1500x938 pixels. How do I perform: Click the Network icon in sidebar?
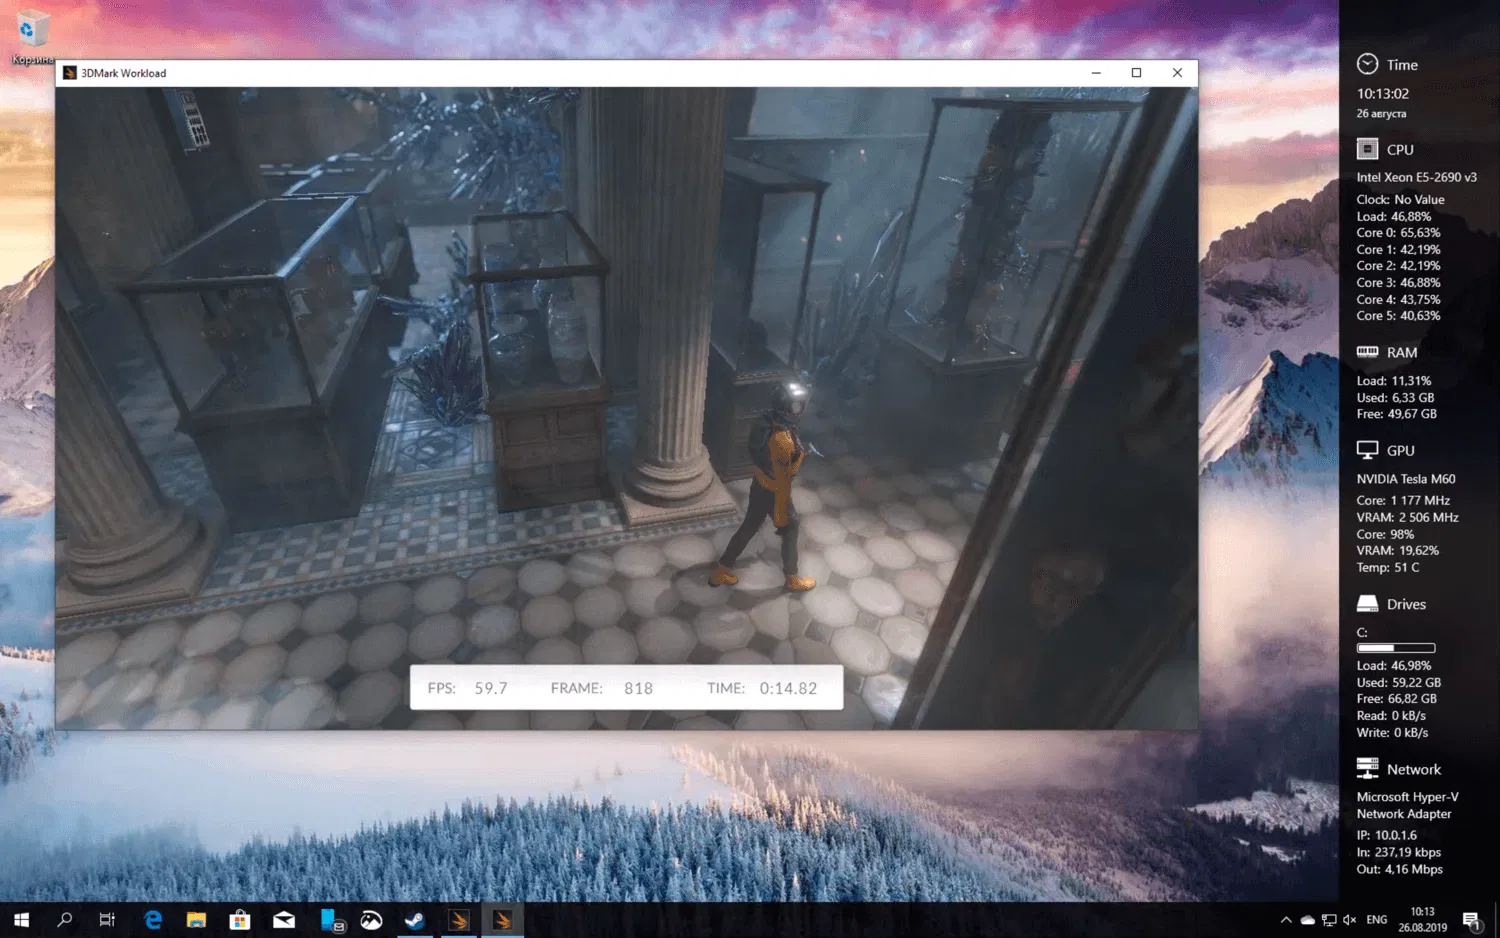pyautogui.click(x=1367, y=768)
